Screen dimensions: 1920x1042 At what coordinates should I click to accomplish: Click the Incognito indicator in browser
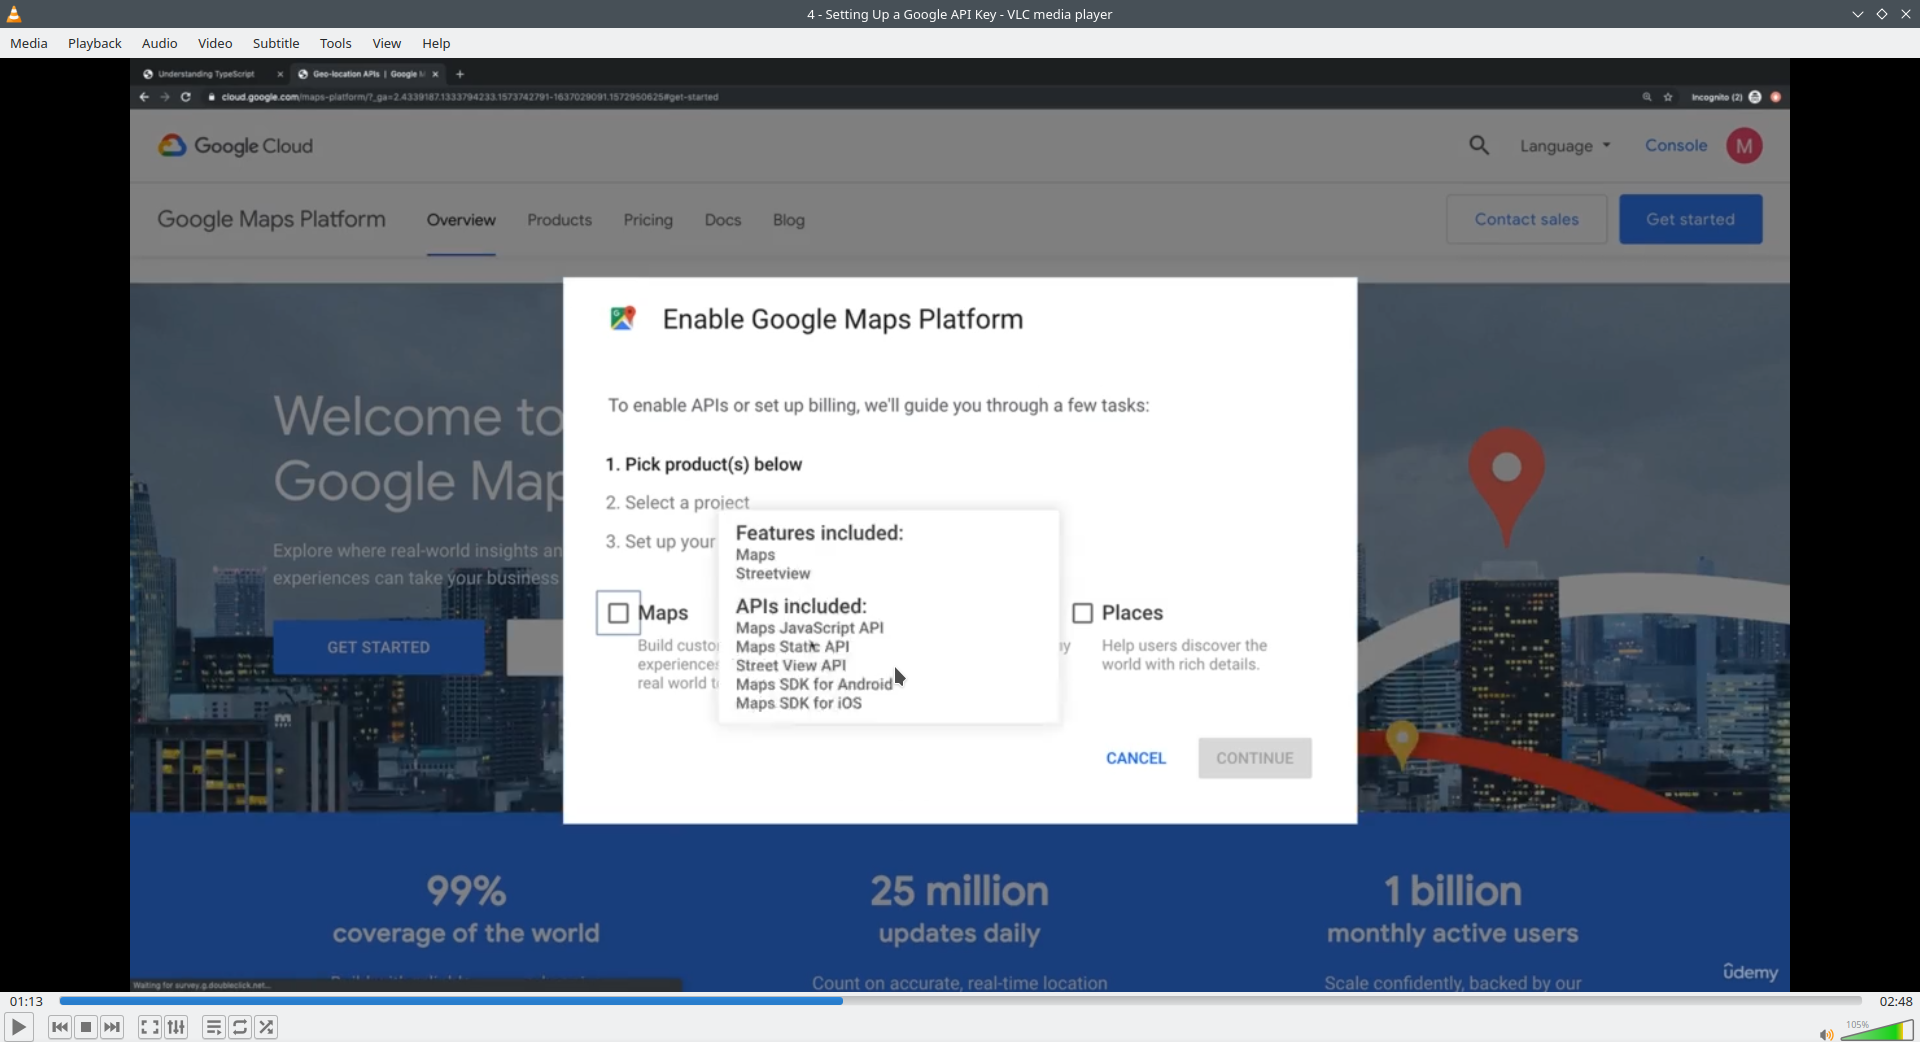tap(1725, 97)
